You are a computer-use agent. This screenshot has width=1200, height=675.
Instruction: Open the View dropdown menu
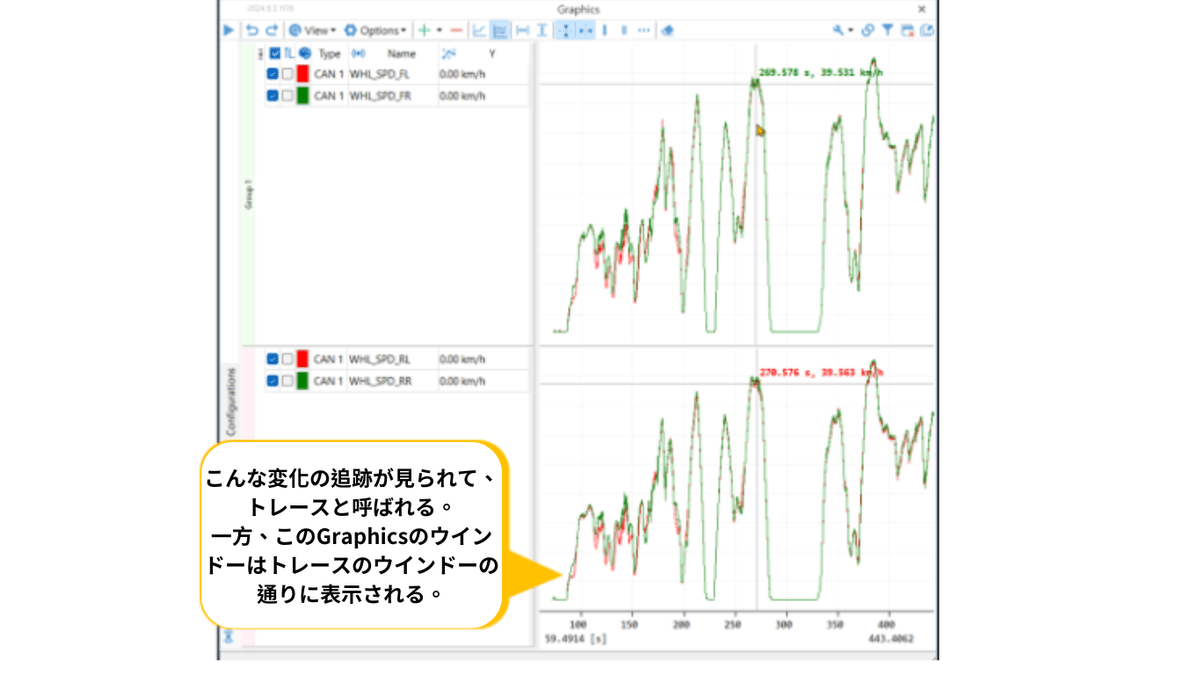pos(312,31)
